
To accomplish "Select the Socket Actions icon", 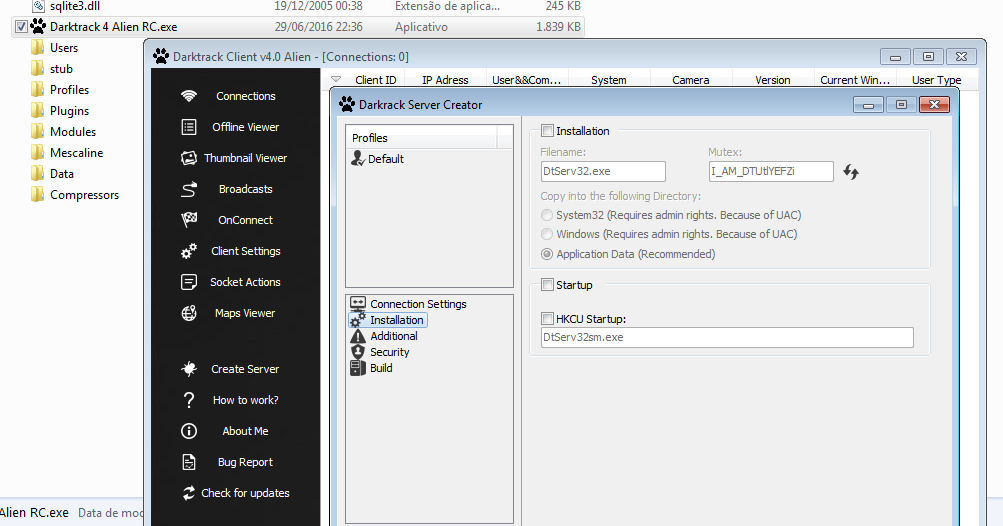I will pos(189,282).
